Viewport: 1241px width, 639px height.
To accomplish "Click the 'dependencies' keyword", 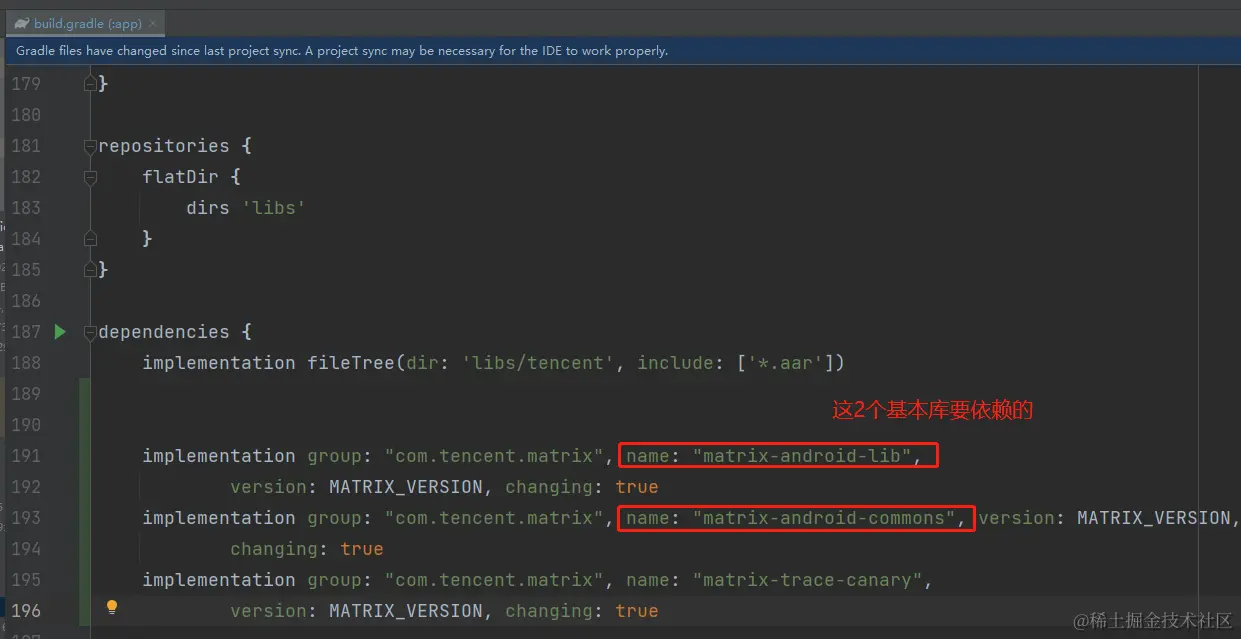I will 164,332.
